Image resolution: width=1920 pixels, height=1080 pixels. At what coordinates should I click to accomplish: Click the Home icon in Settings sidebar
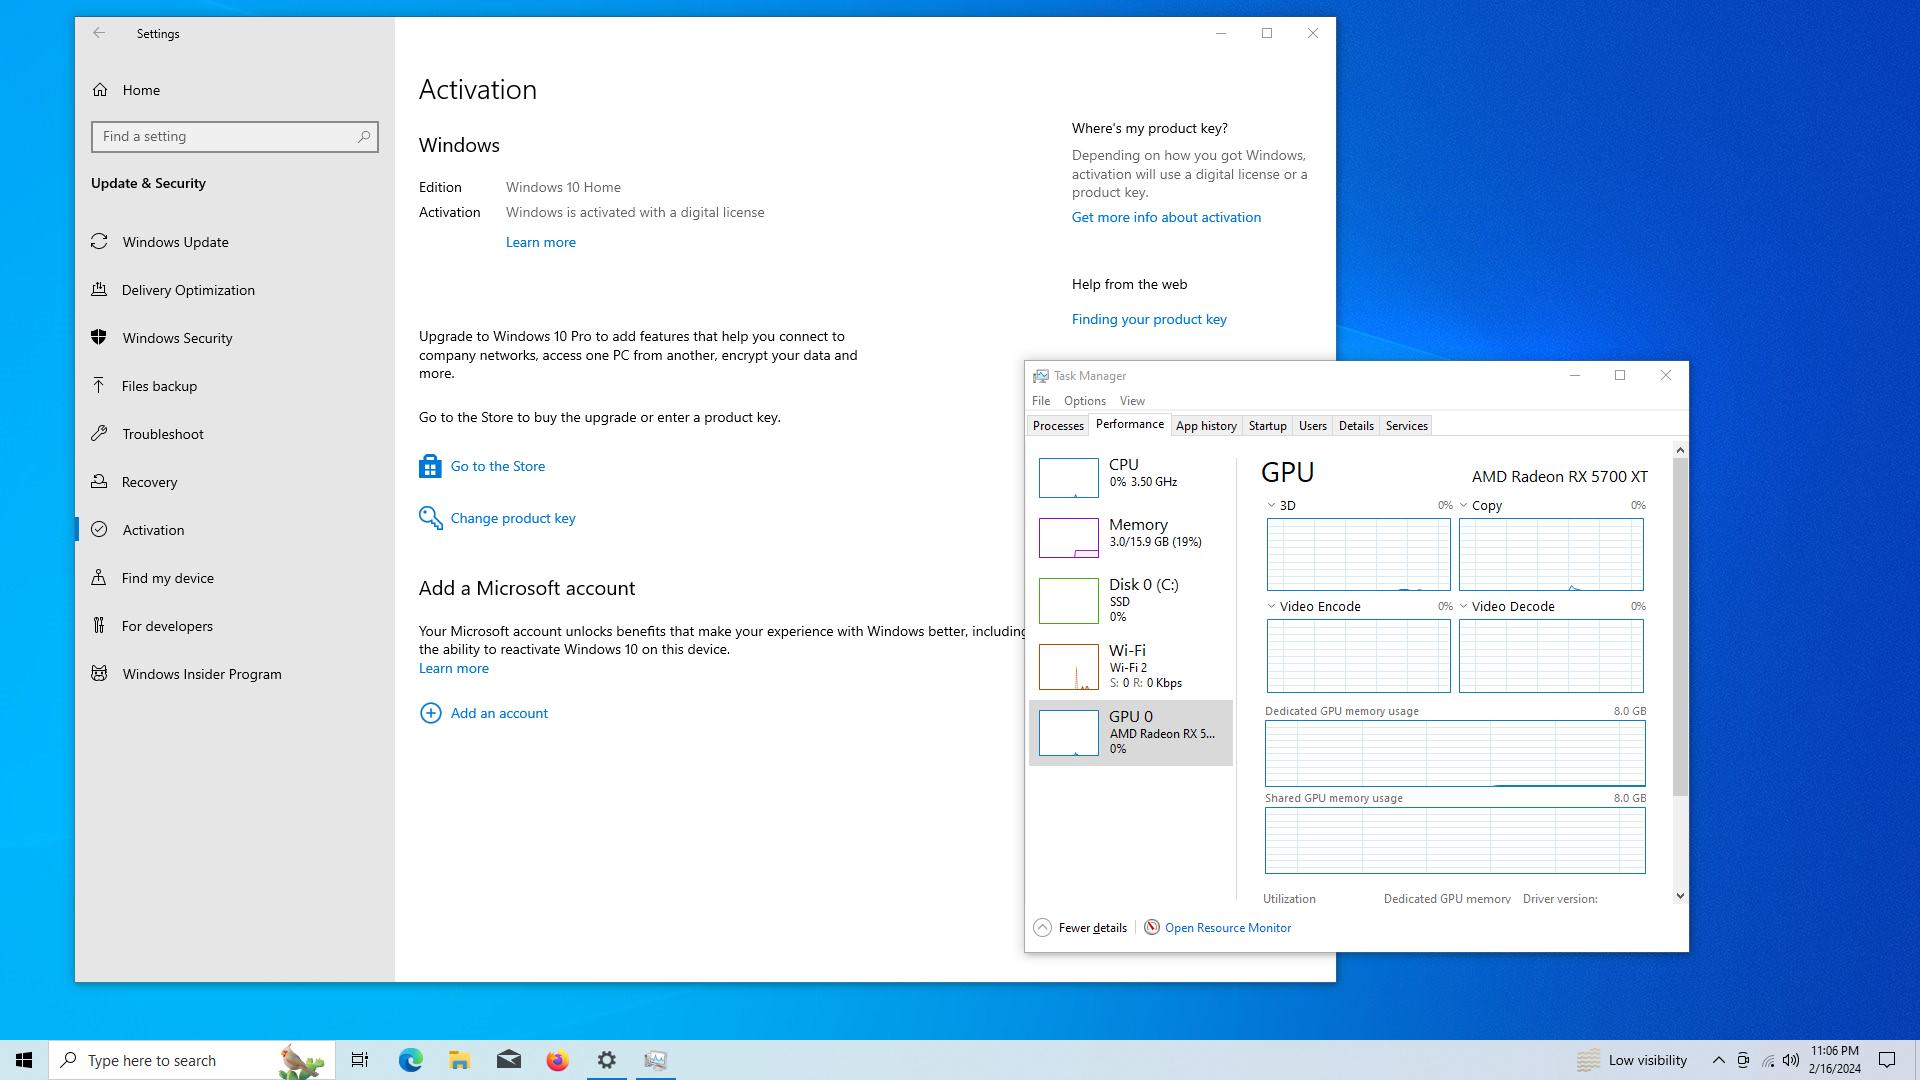pos(100,90)
